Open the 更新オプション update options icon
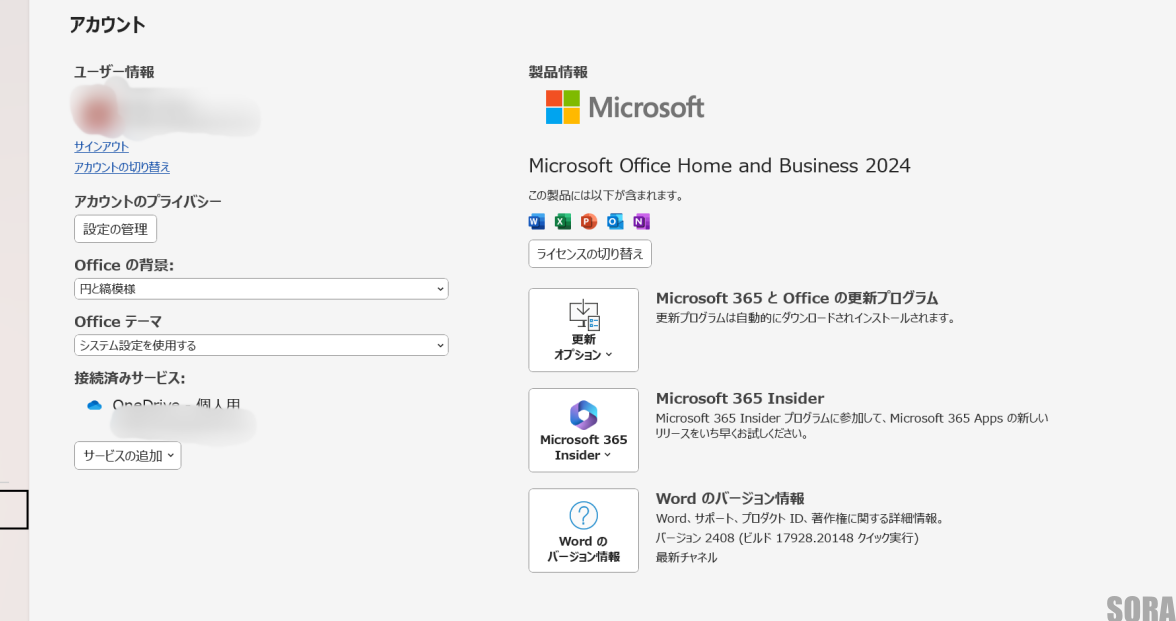This screenshot has width=1176, height=621. pyautogui.click(x=583, y=316)
